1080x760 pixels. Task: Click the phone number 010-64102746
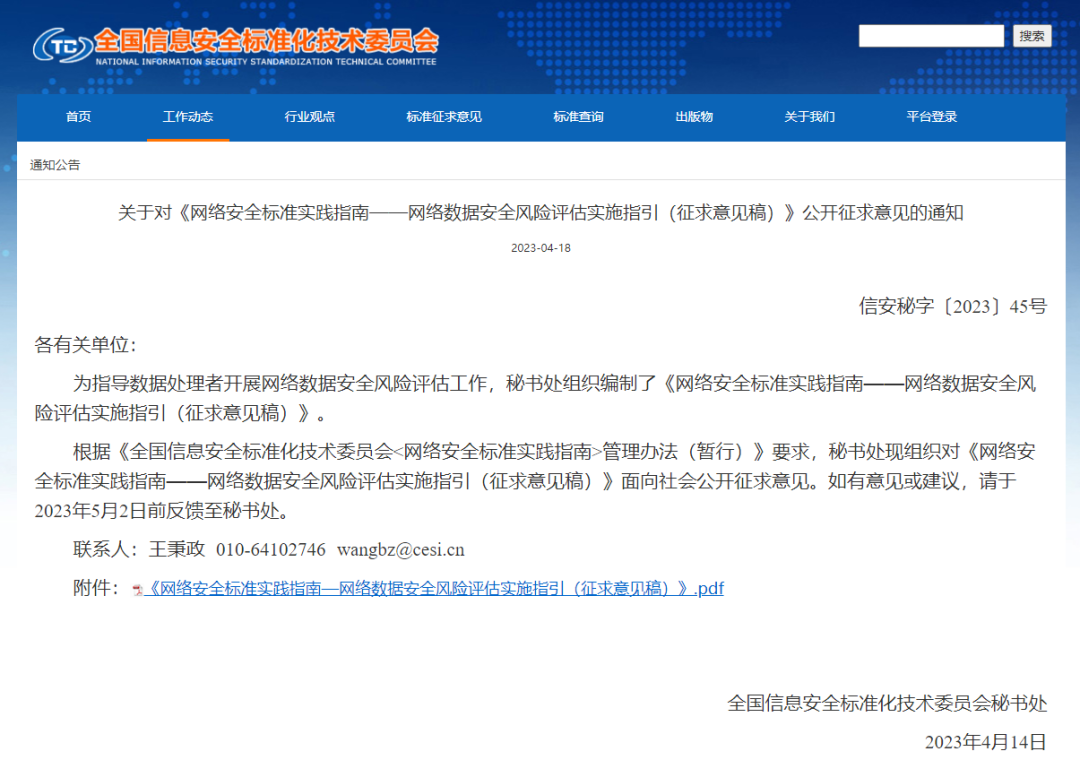click(x=271, y=550)
